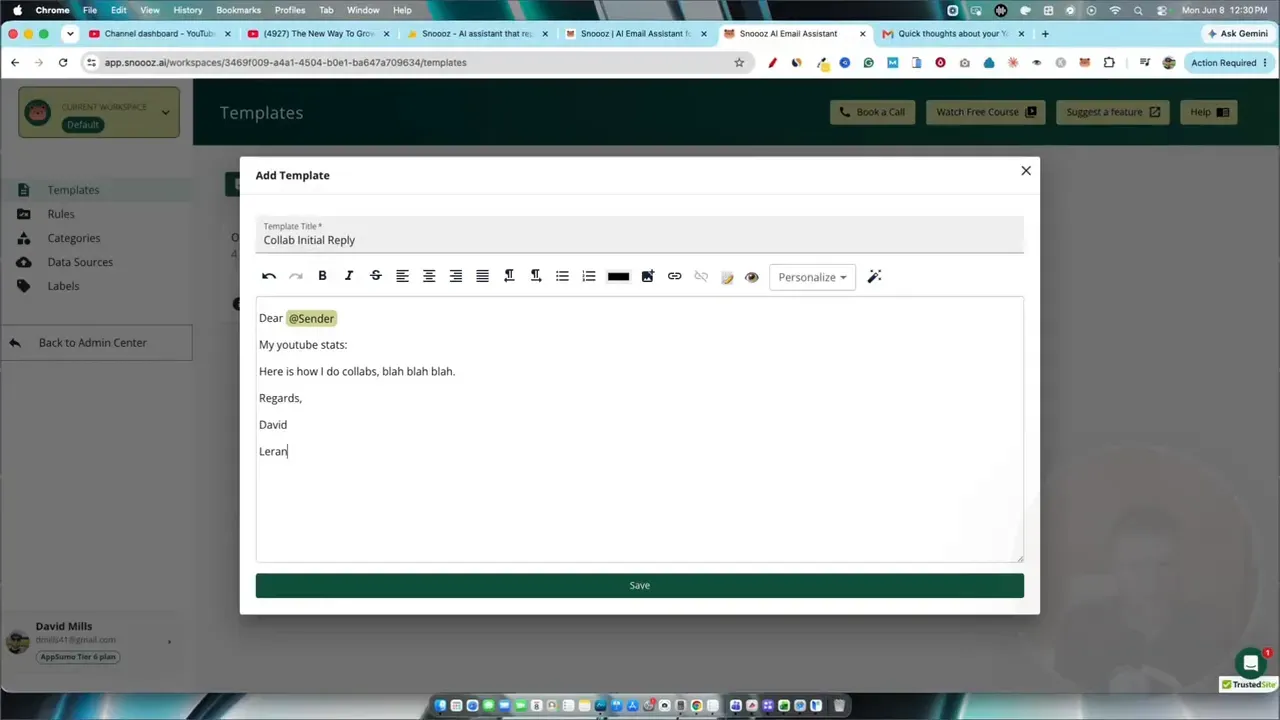Click the Help button

(x=1208, y=112)
